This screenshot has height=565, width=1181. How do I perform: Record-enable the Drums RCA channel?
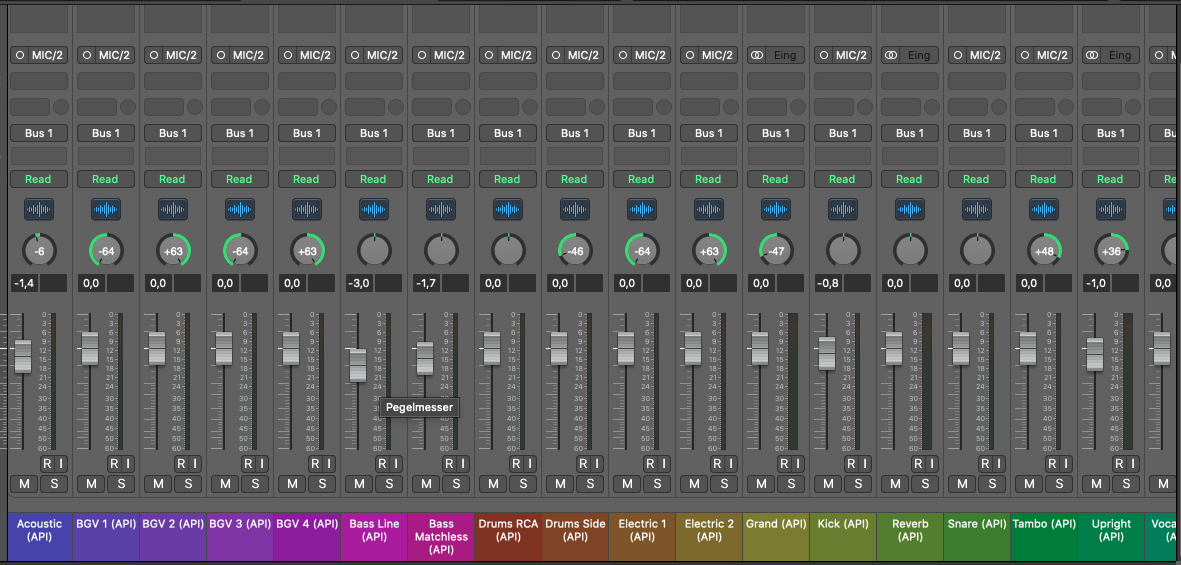pos(517,463)
